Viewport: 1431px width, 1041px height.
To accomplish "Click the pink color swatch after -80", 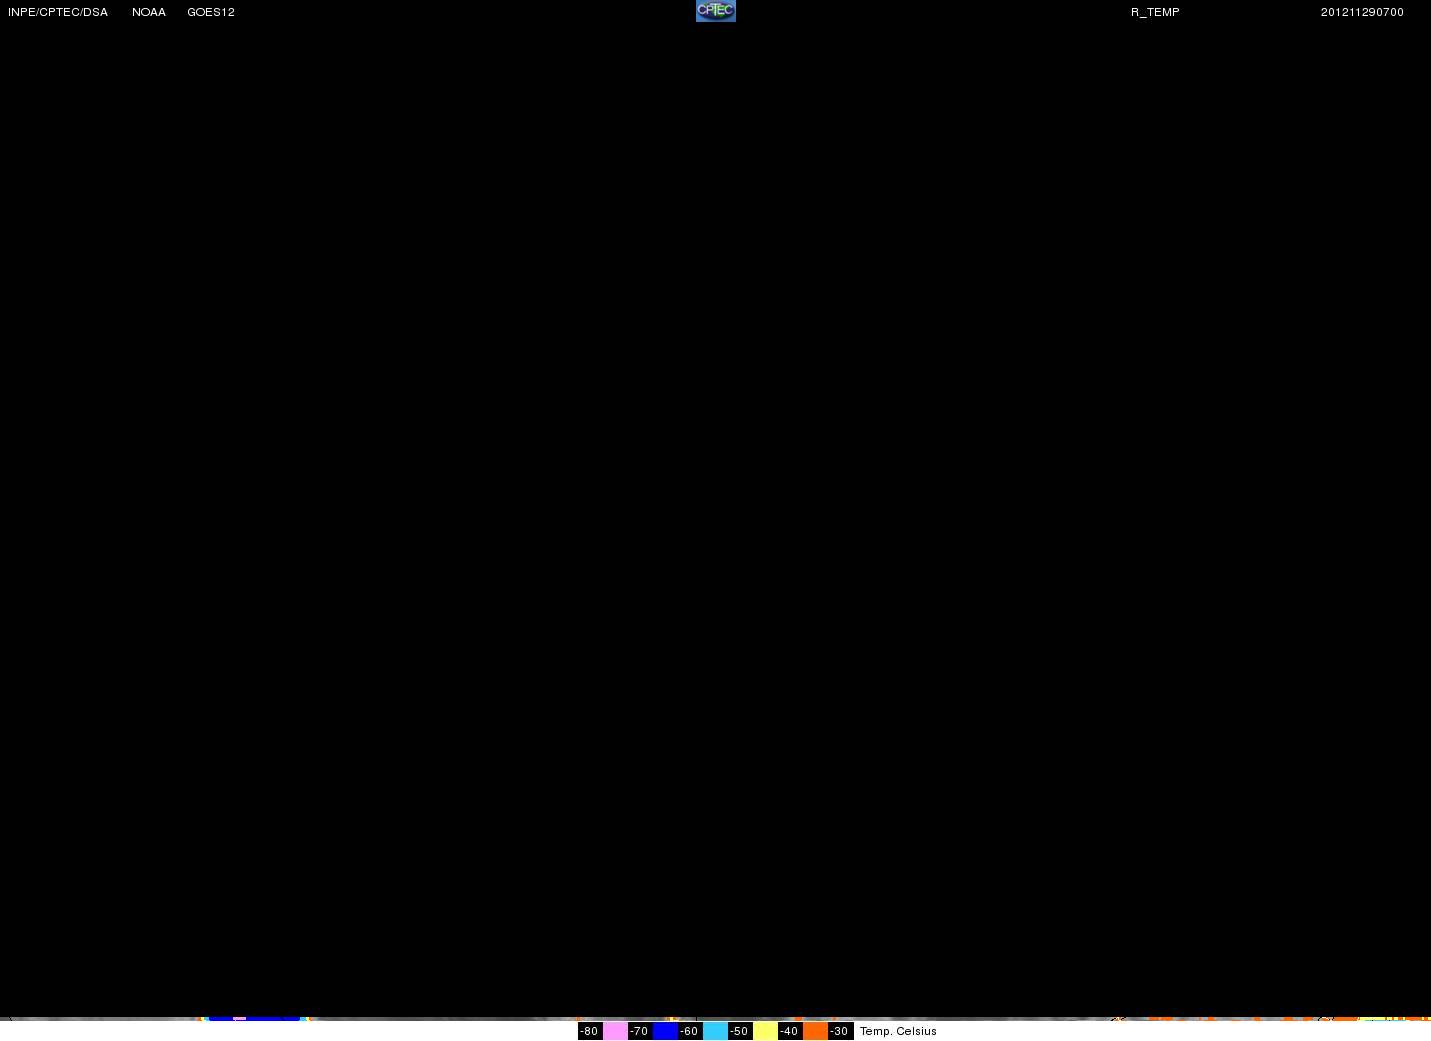I will [x=615, y=1031].
